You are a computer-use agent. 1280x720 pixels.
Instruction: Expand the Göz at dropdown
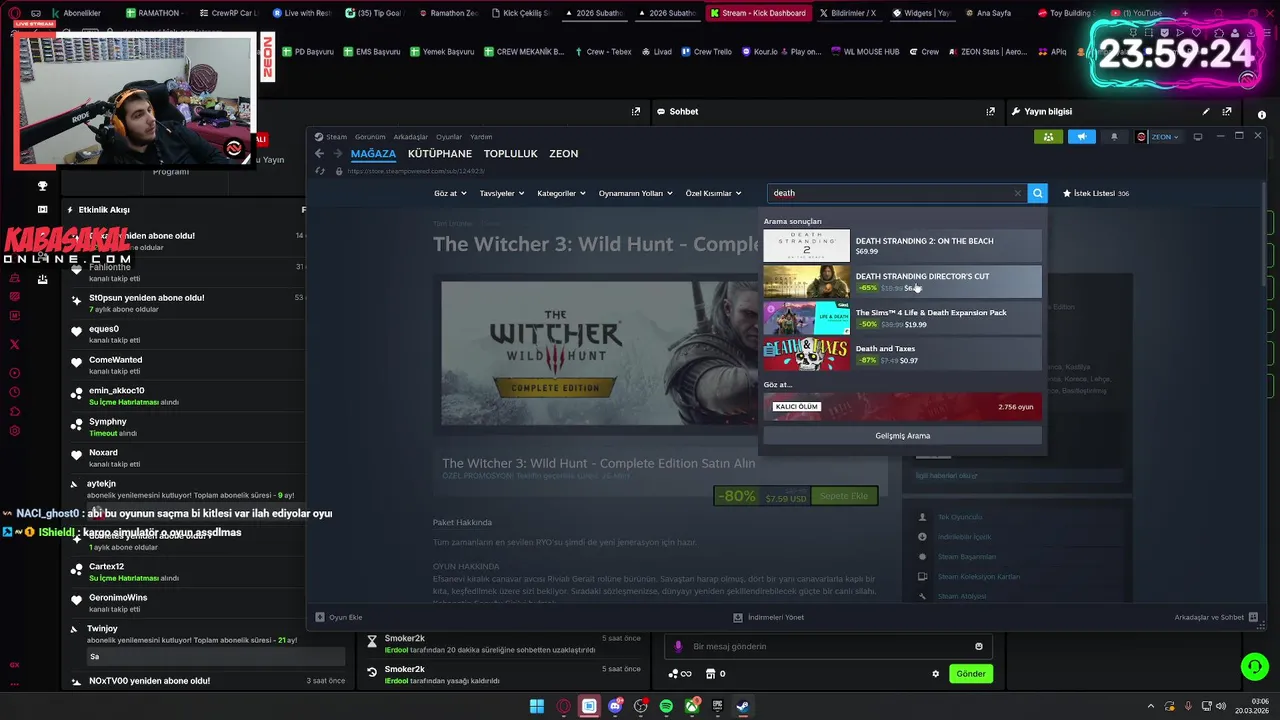click(x=450, y=193)
